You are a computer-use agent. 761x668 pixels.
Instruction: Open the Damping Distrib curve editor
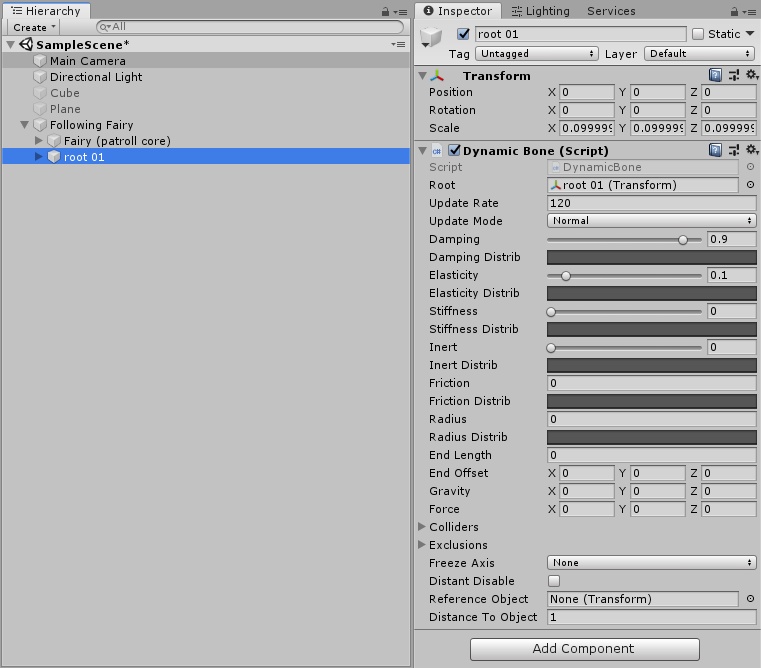652,257
